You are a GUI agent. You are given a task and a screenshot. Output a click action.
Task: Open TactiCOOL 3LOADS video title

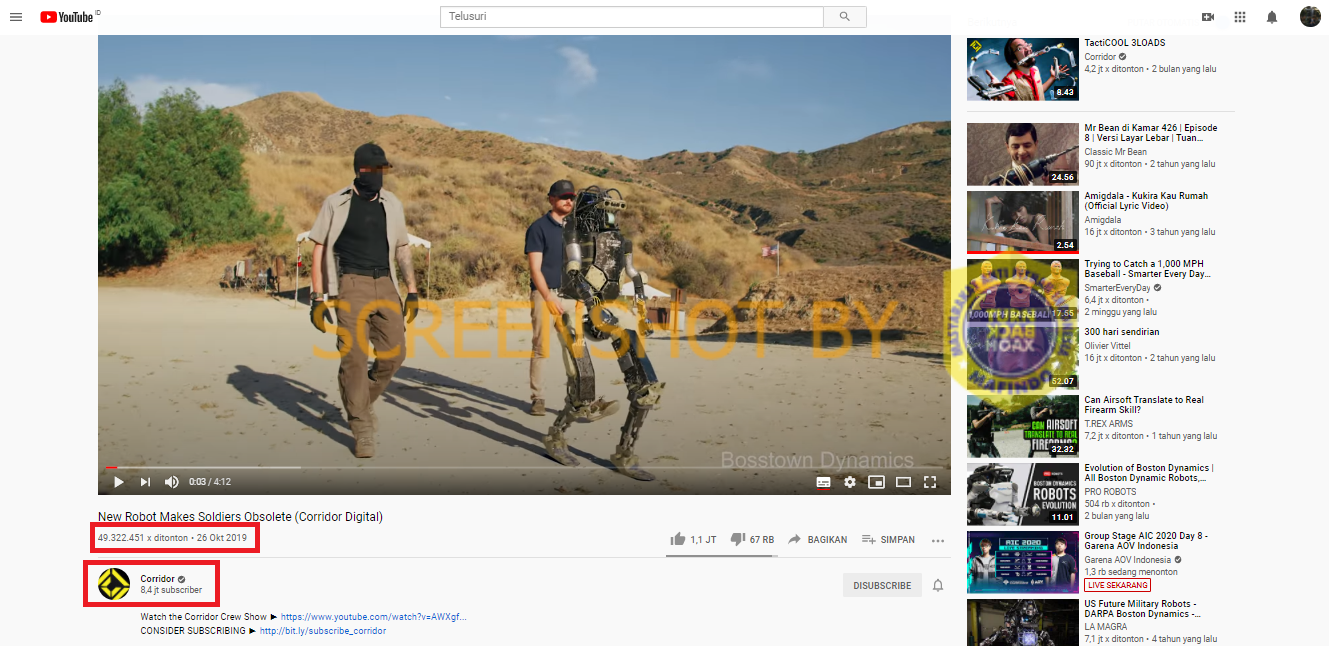pyautogui.click(x=1125, y=43)
